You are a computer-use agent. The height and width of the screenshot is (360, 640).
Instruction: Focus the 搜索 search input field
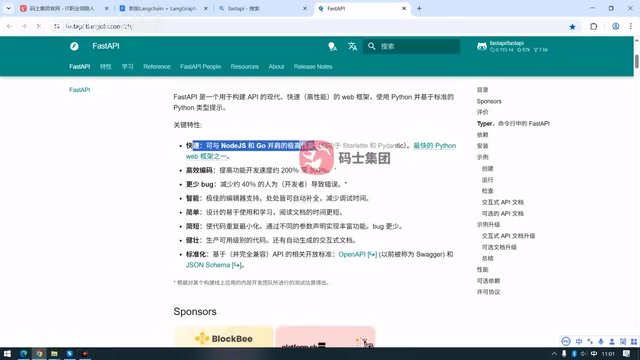[x=411, y=47]
